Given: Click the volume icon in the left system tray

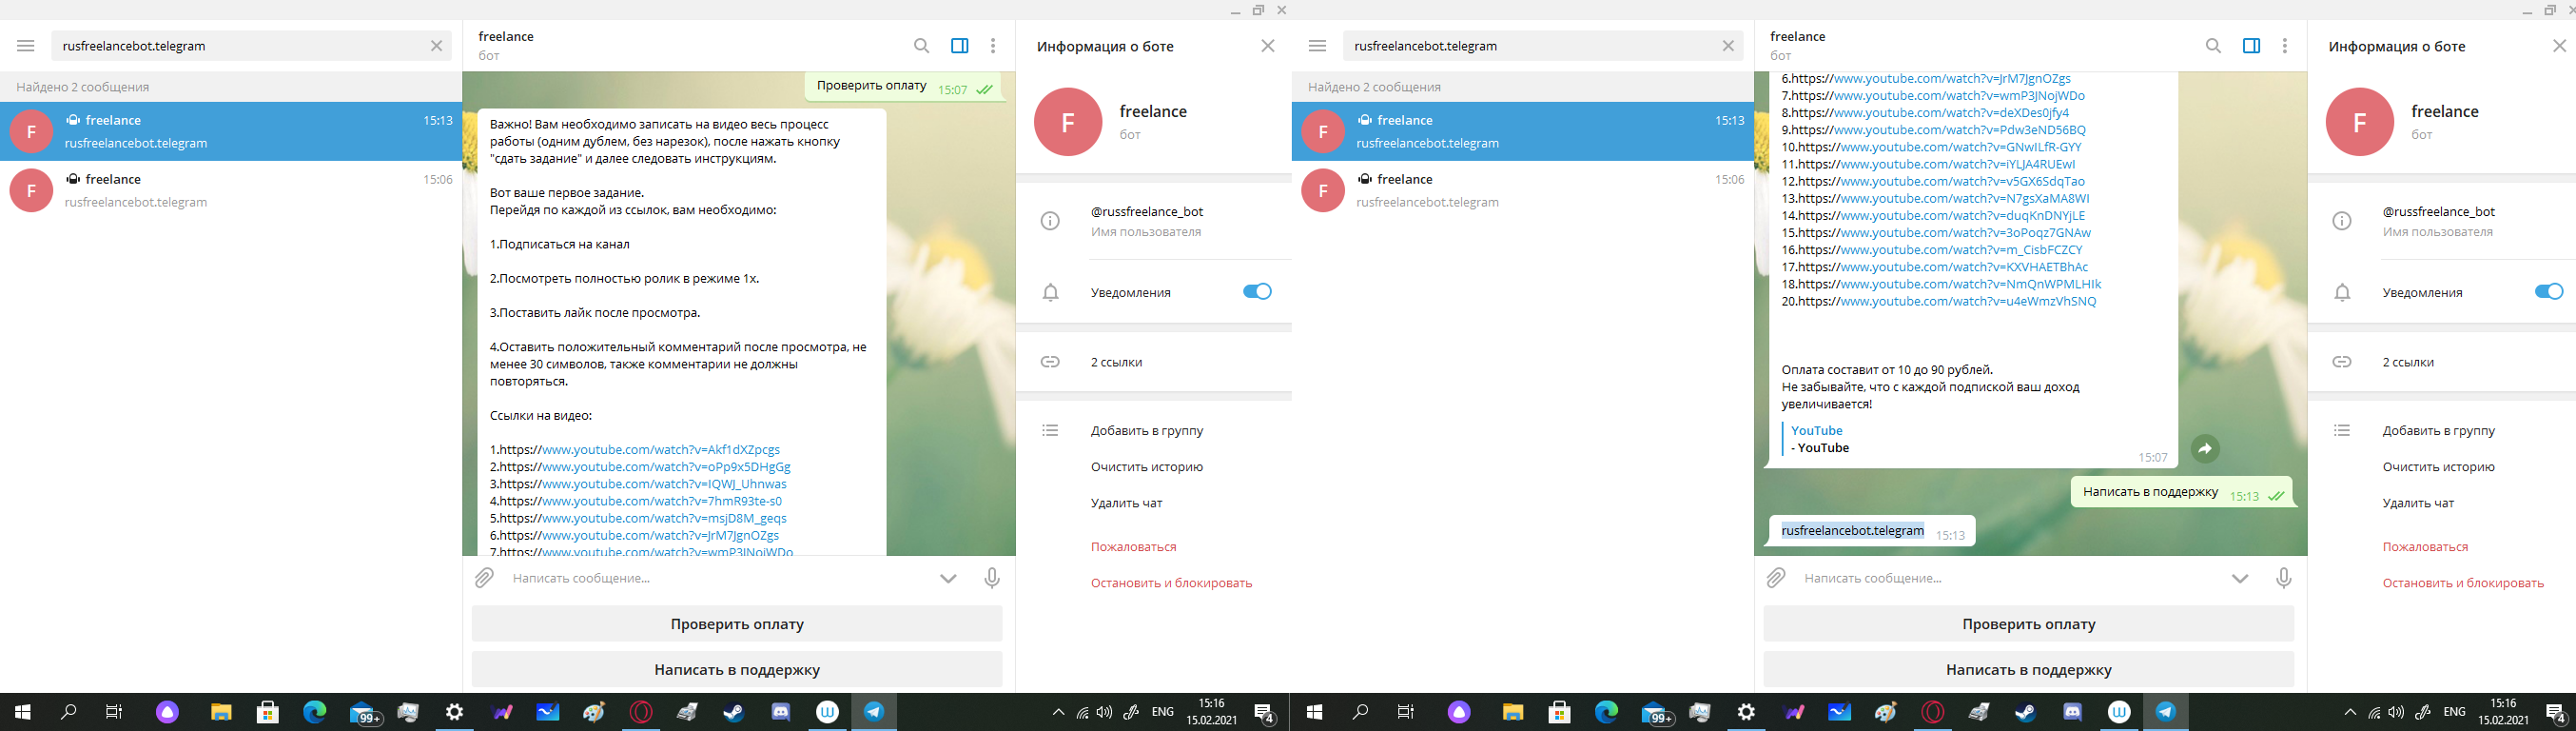Looking at the screenshot, I should [x=1104, y=712].
